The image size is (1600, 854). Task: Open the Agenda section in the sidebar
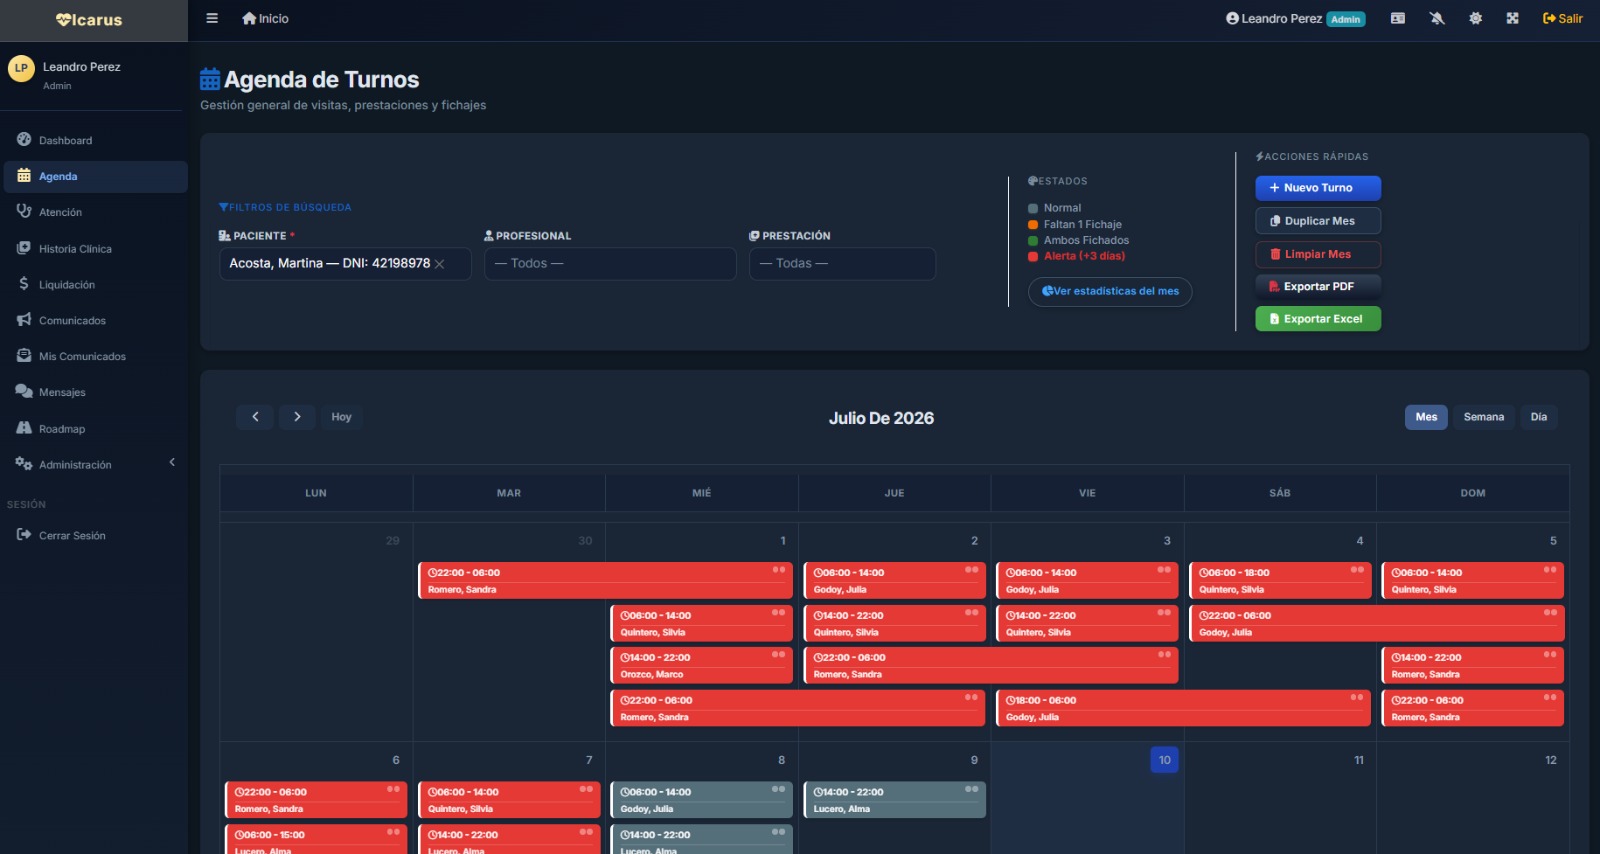(x=94, y=176)
